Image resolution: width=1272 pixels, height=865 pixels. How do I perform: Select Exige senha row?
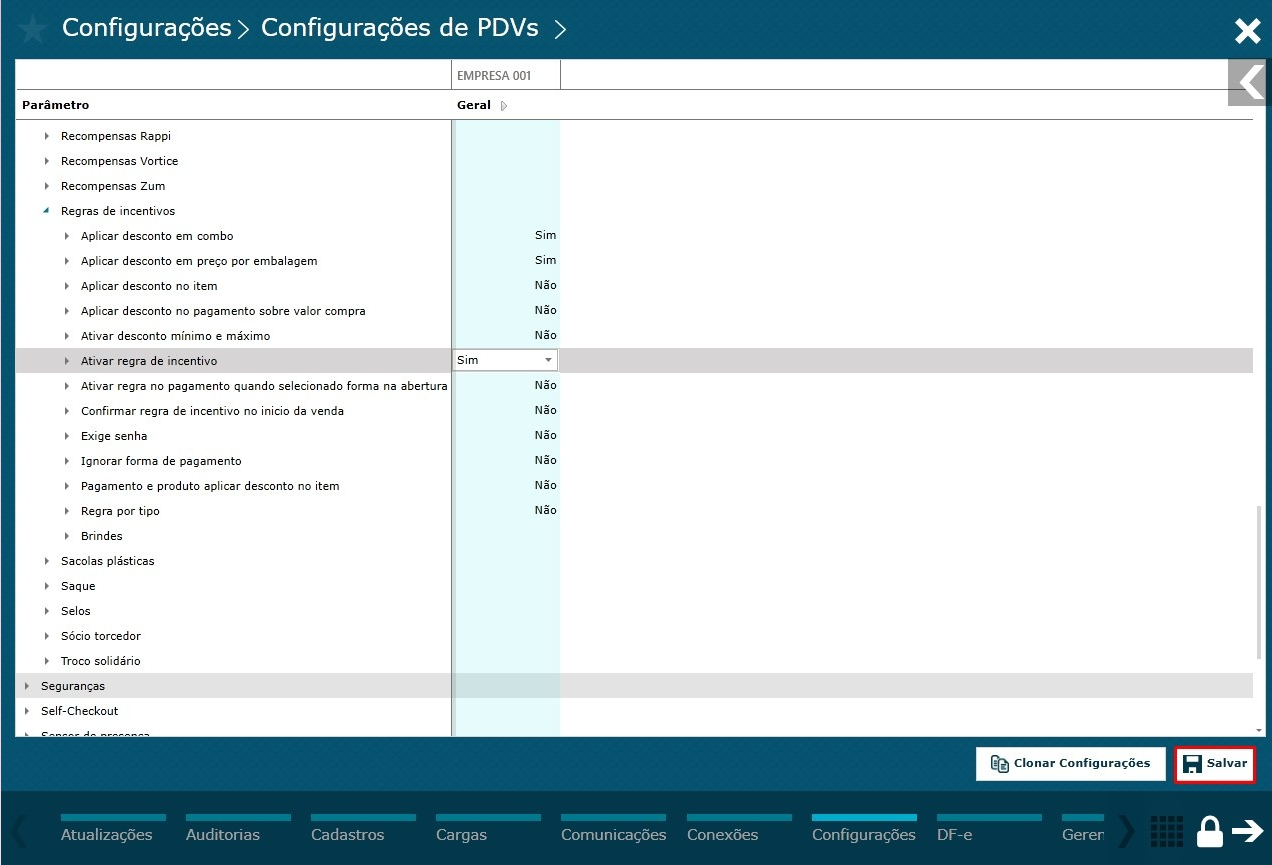tap(114, 436)
